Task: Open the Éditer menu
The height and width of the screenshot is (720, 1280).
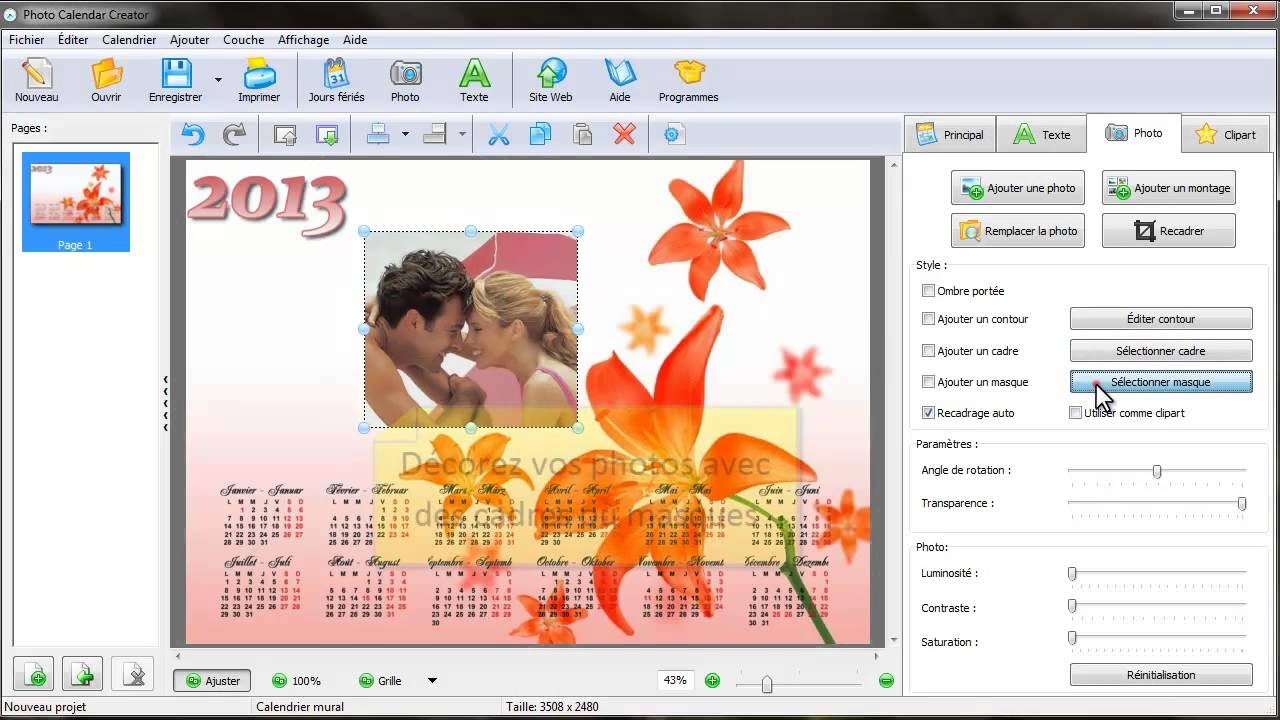Action: [x=73, y=40]
